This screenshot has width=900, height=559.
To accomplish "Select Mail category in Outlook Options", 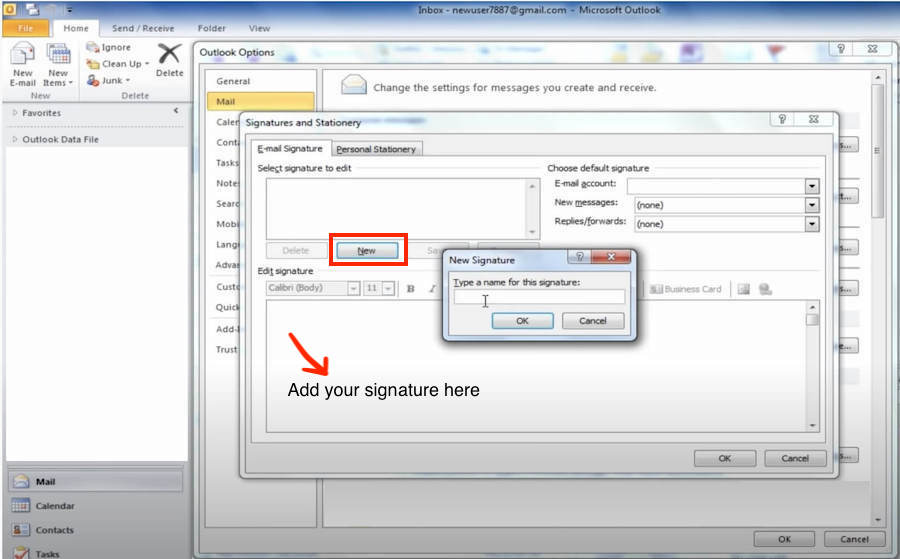I will 261,102.
